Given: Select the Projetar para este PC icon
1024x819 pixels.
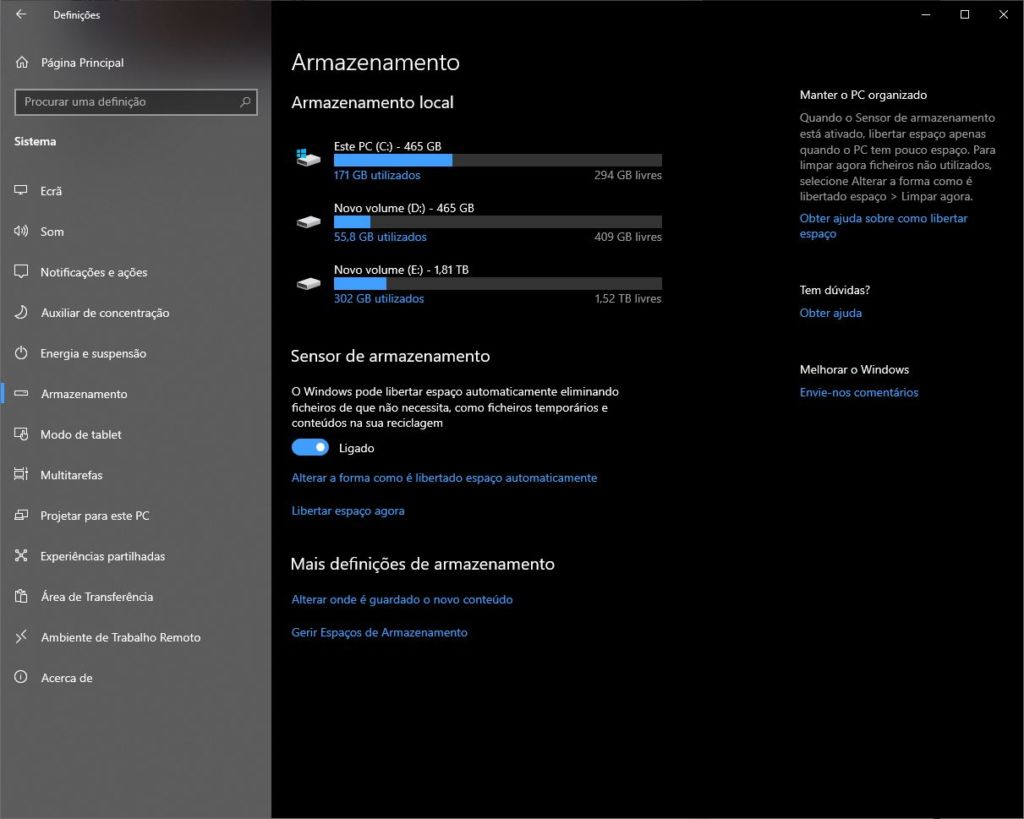Looking at the screenshot, I should [x=21, y=515].
